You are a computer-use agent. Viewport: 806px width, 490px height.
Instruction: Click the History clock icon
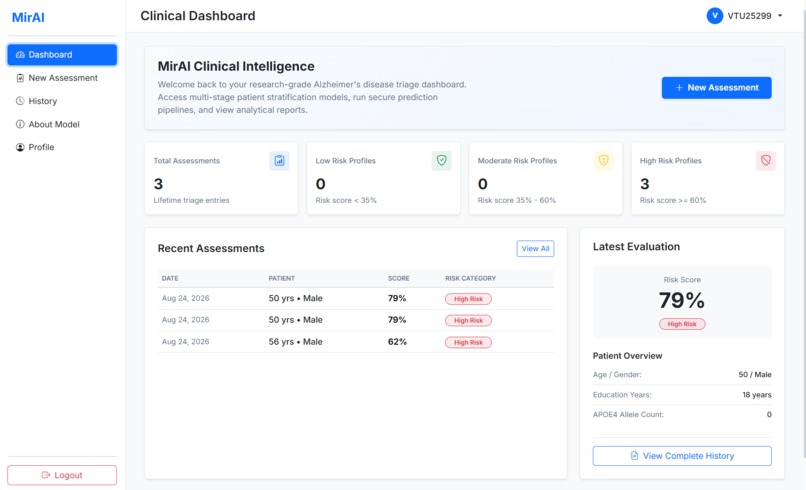(x=20, y=101)
